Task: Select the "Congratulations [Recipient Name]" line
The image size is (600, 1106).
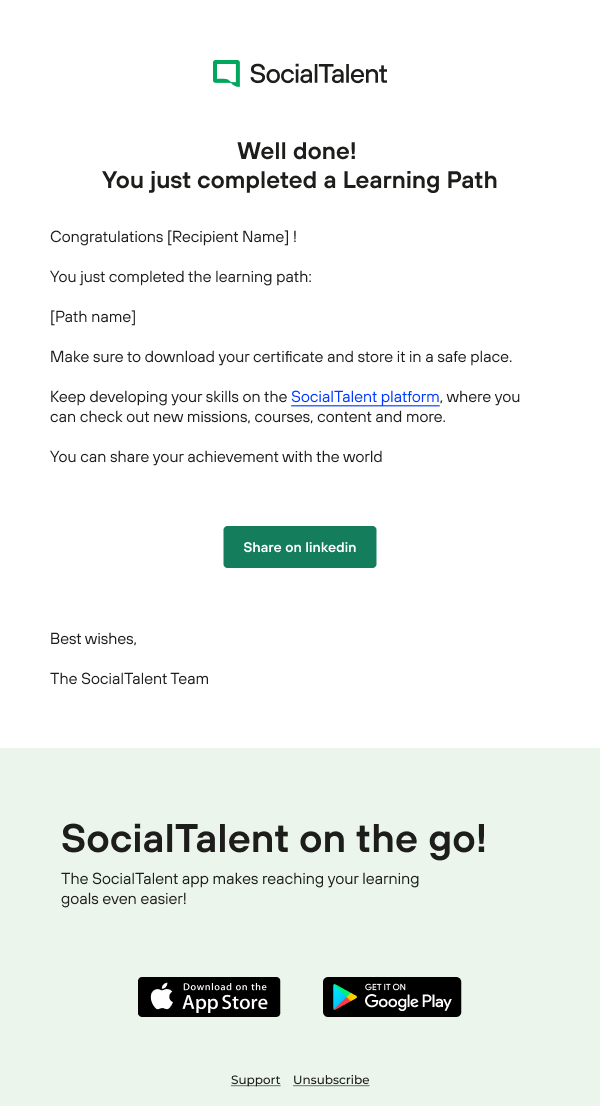Action: [x=173, y=237]
